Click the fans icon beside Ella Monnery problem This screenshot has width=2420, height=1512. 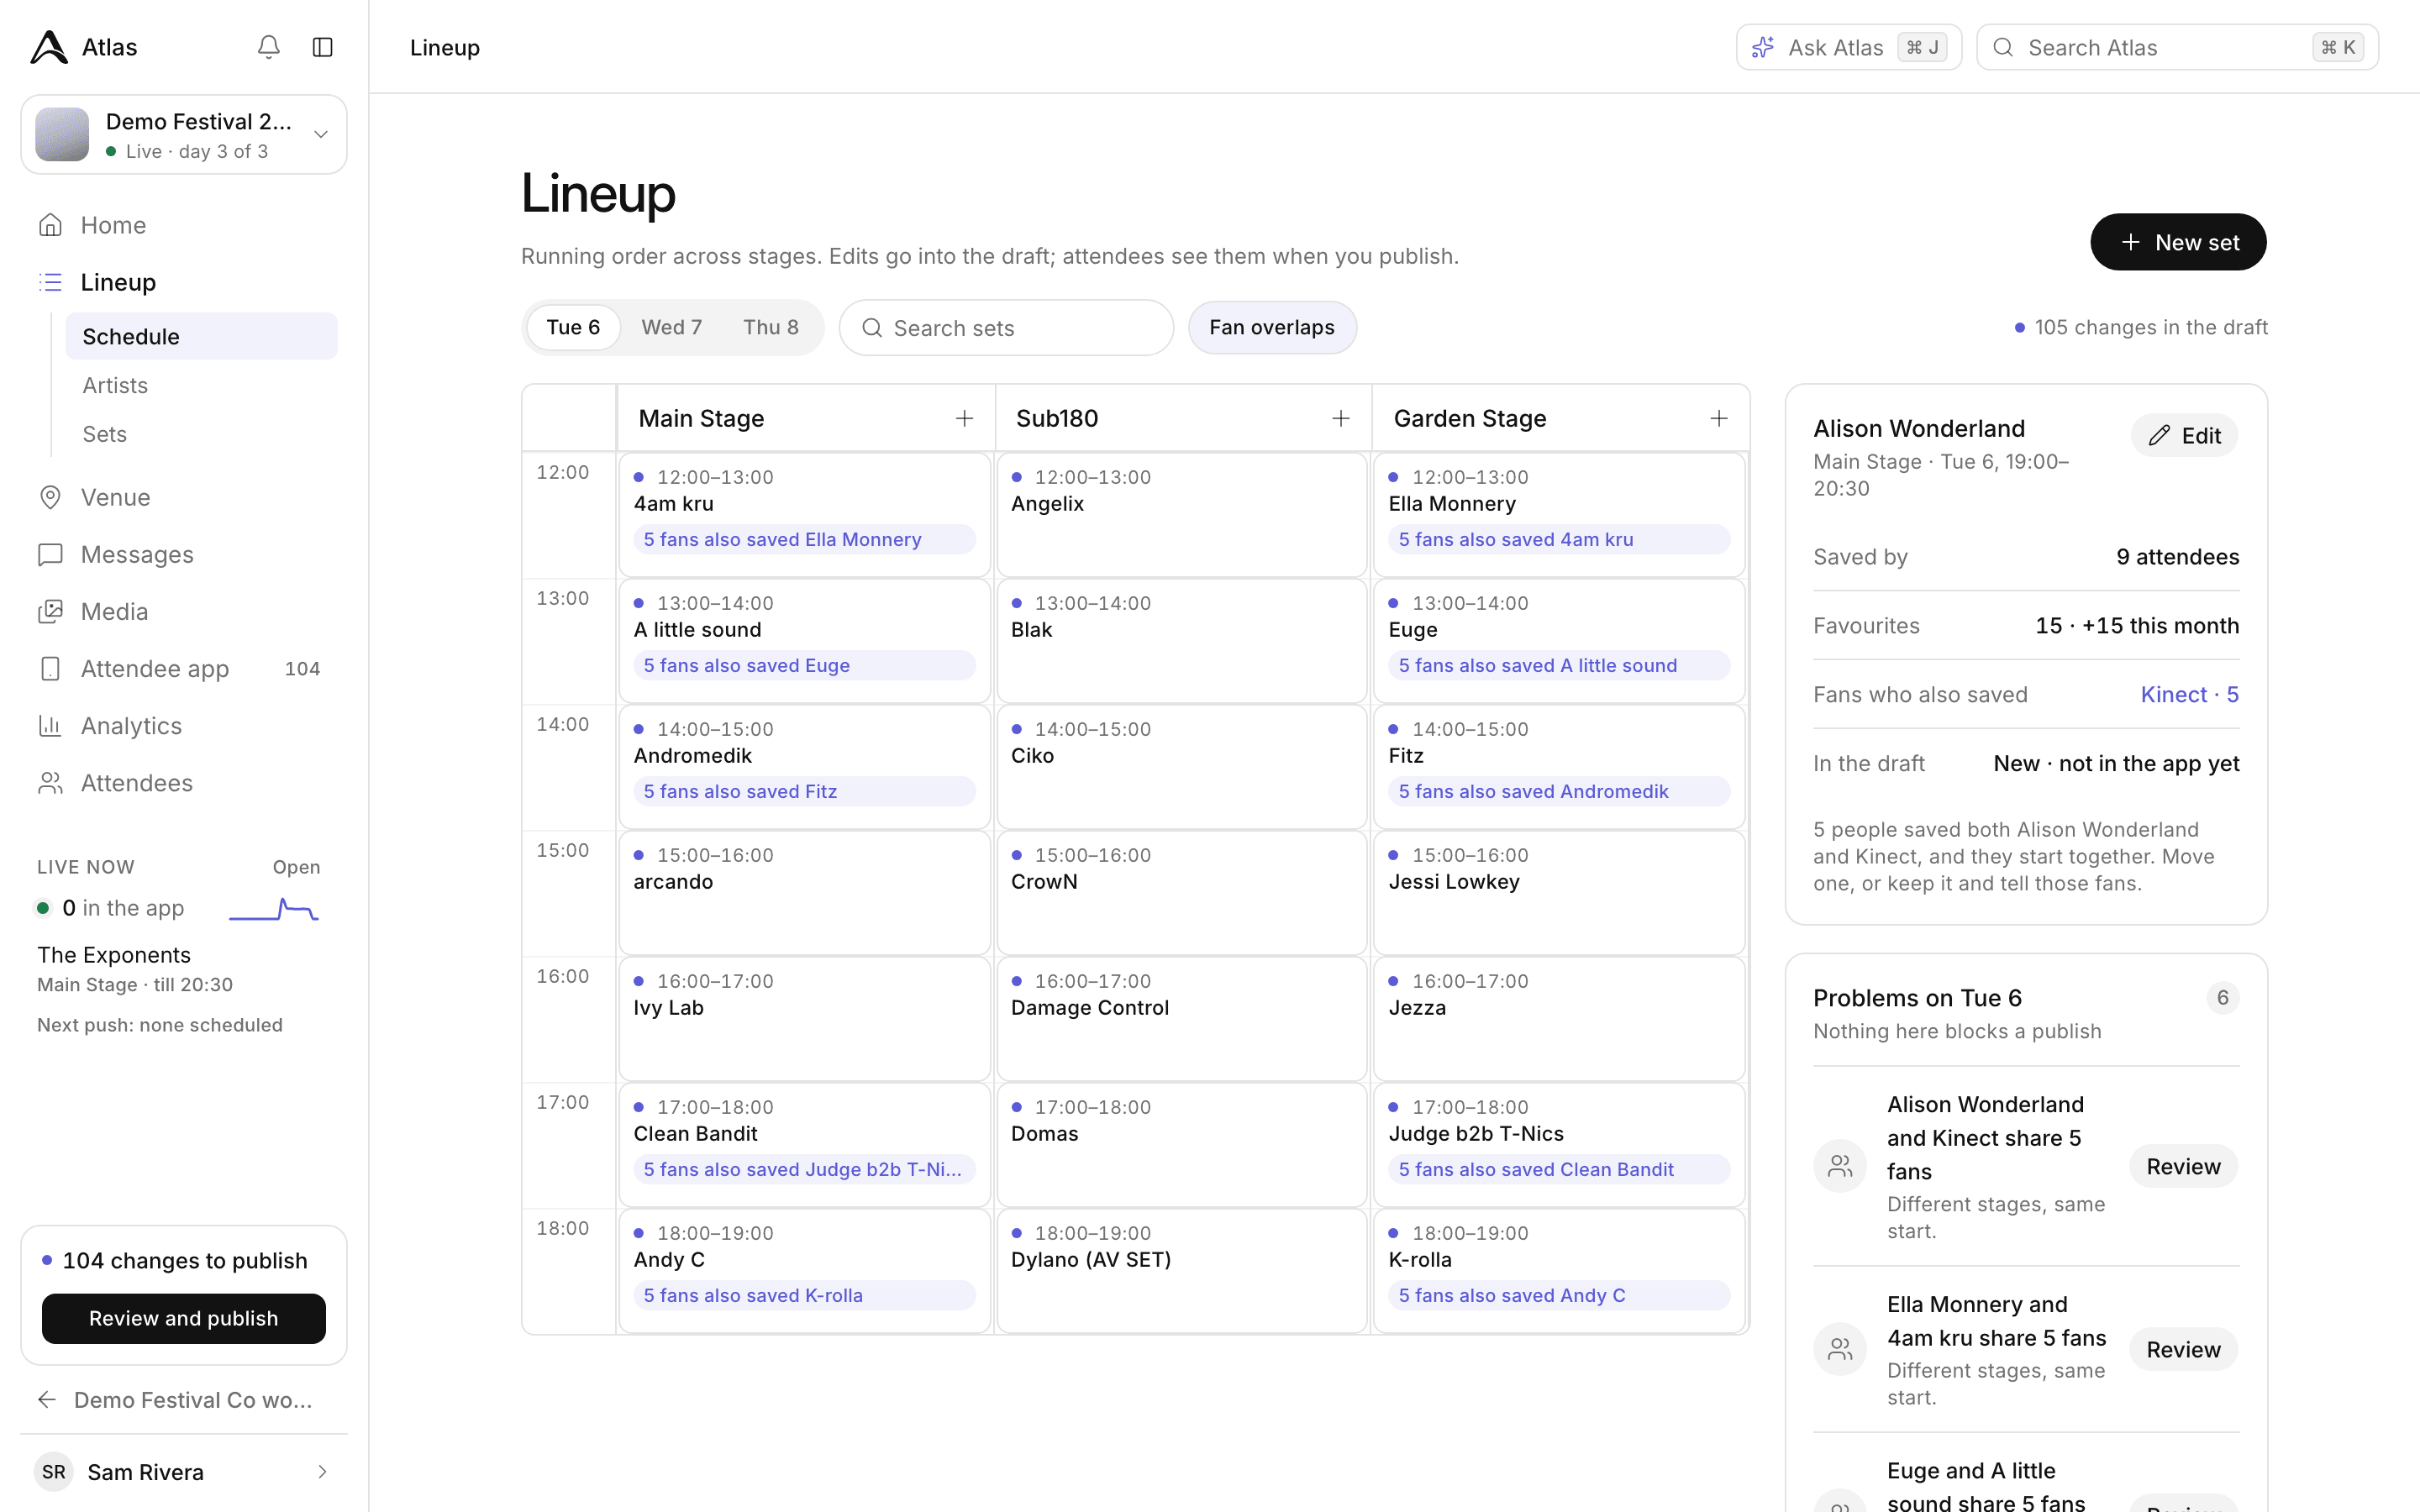1840,1349
